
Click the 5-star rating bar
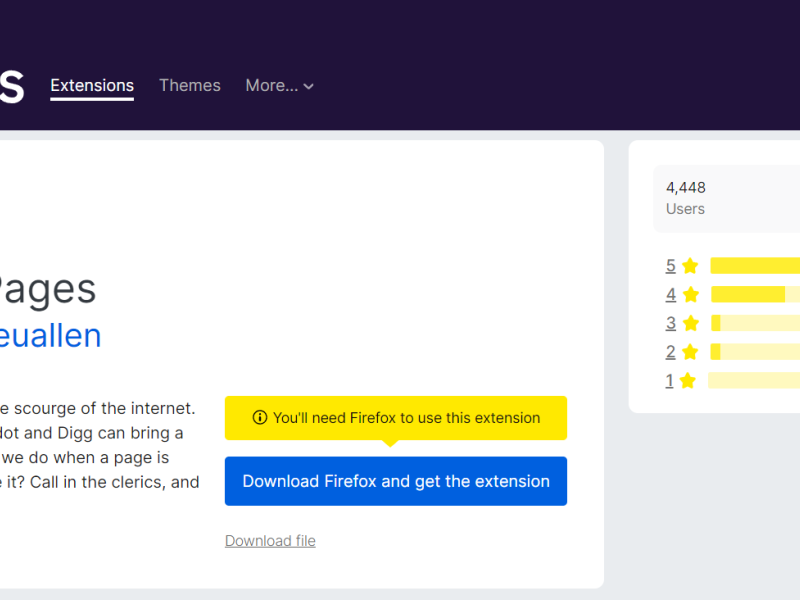(755, 266)
